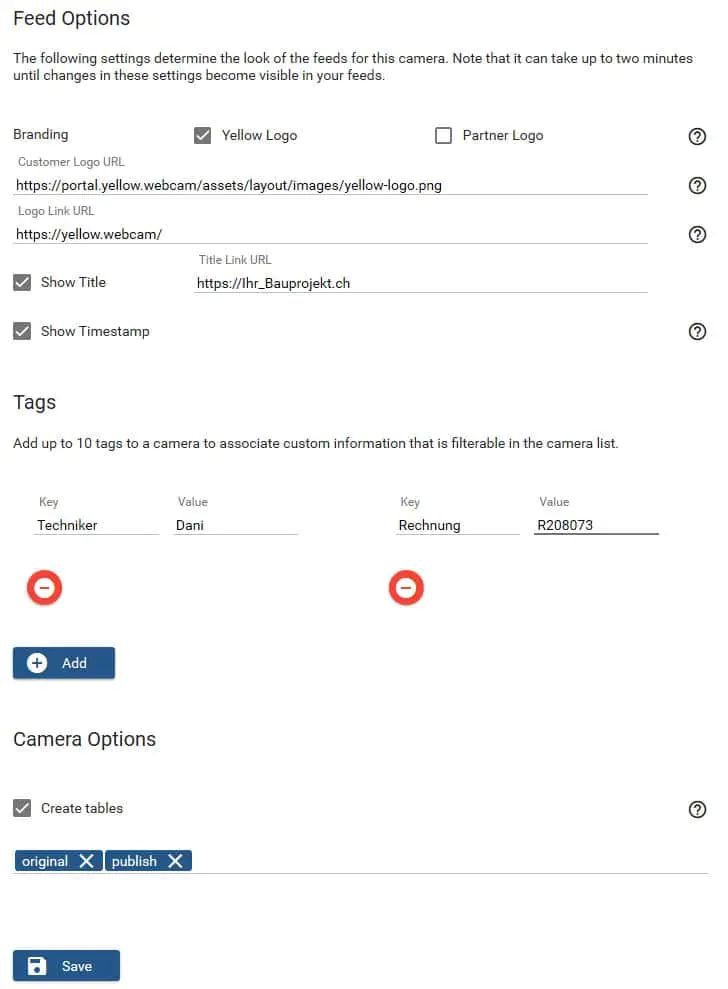This screenshot has width=728, height=989.
Task: Open help for Customer Logo URL
Action: pyautogui.click(x=698, y=185)
